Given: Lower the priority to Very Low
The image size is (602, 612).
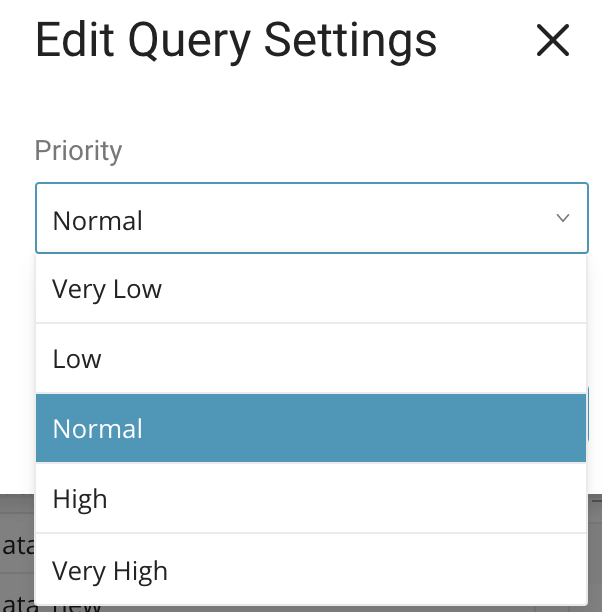Looking at the screenshot, I should 107,289.
